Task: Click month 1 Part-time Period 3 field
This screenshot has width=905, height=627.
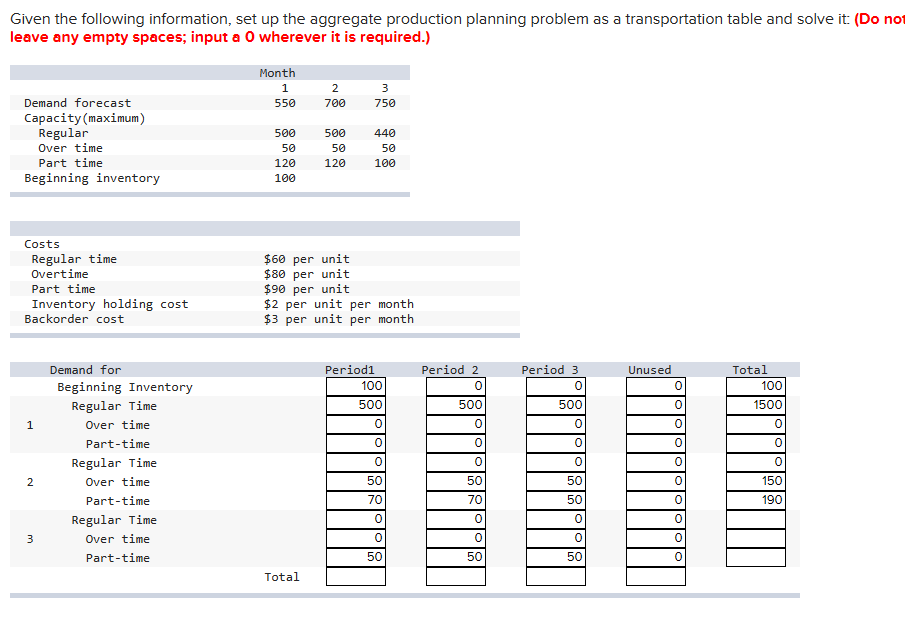Action: [556, 443]
